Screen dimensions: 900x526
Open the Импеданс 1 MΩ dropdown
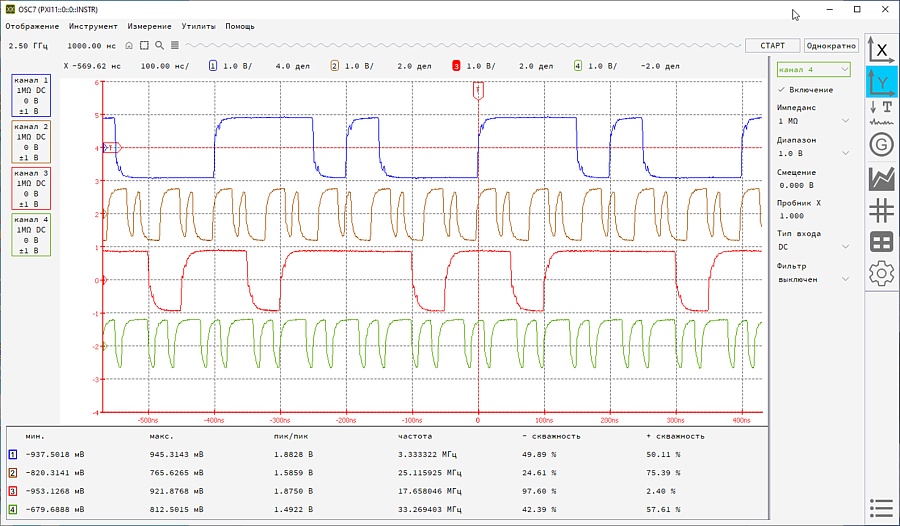[813, 121]
